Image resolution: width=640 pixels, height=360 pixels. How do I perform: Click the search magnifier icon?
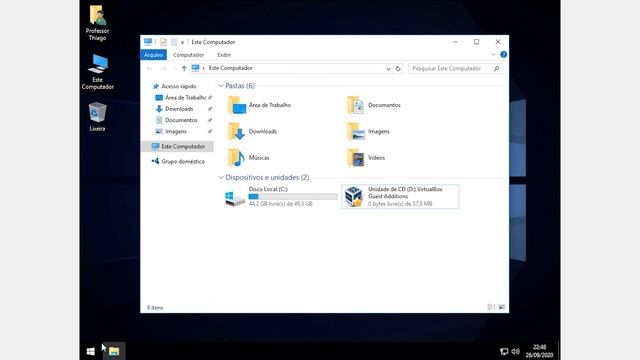click(496, 69)
